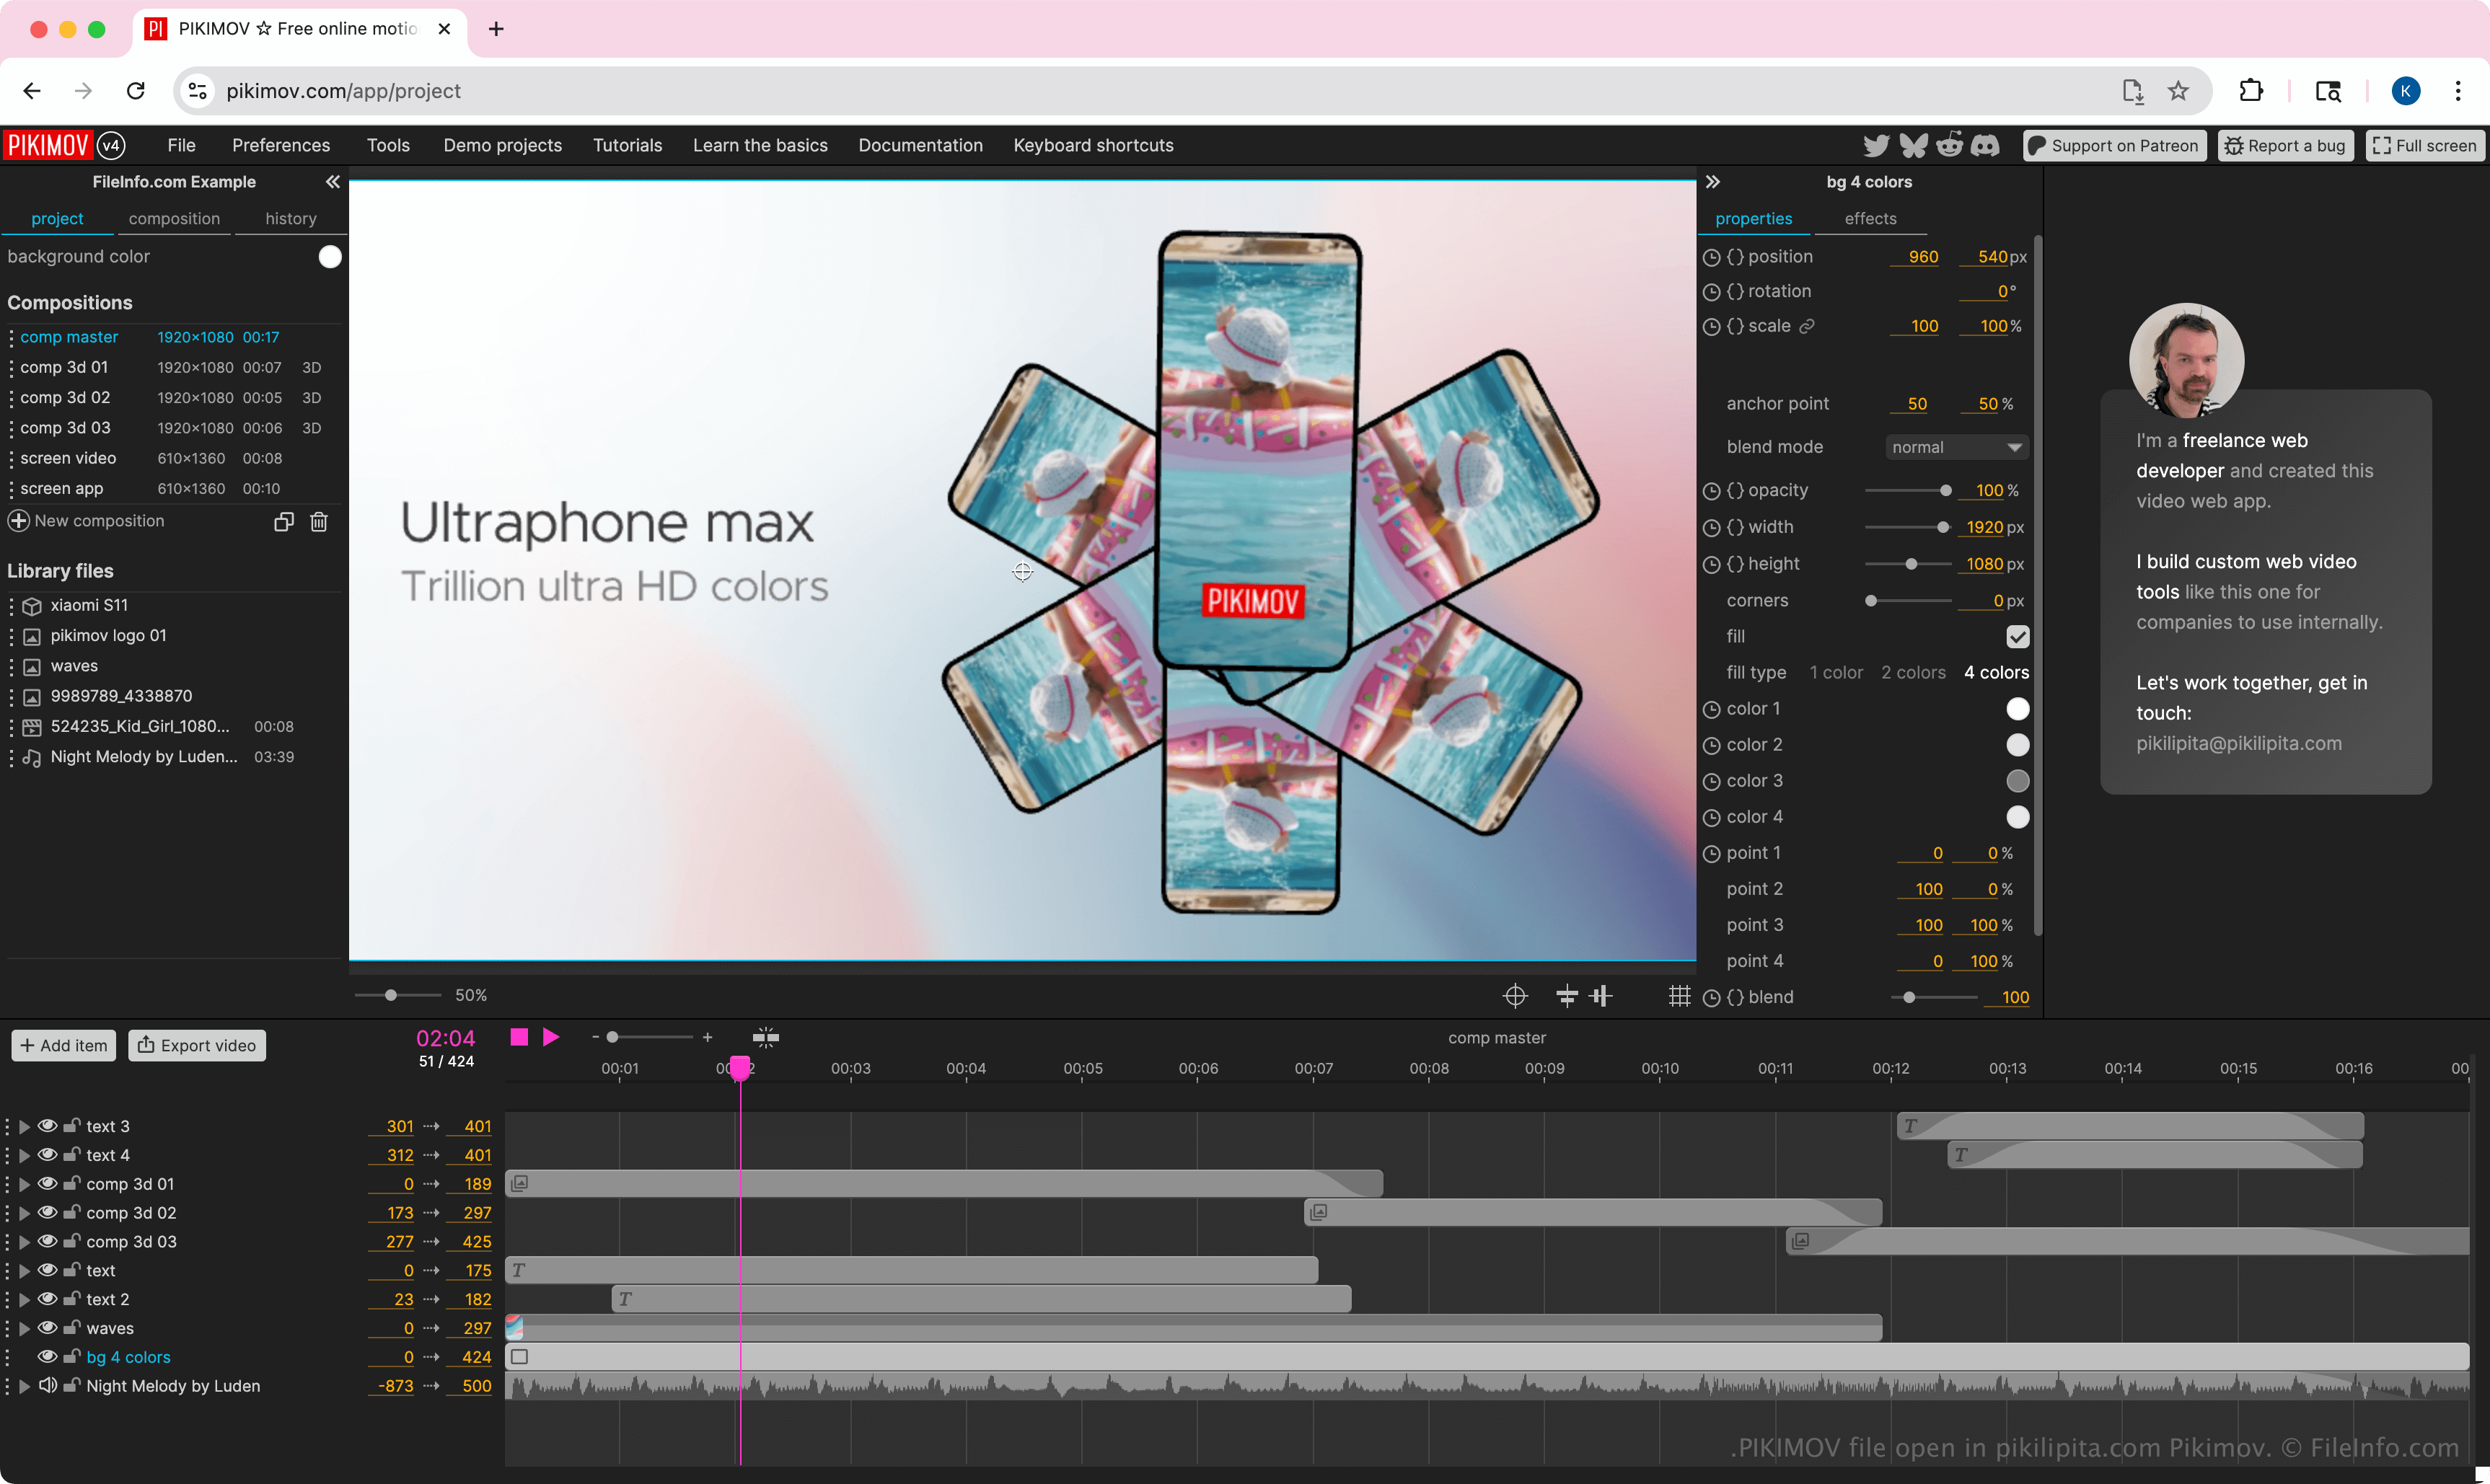Open the Demo projects menu
2490x1484 pixels.
click(503, 146)
